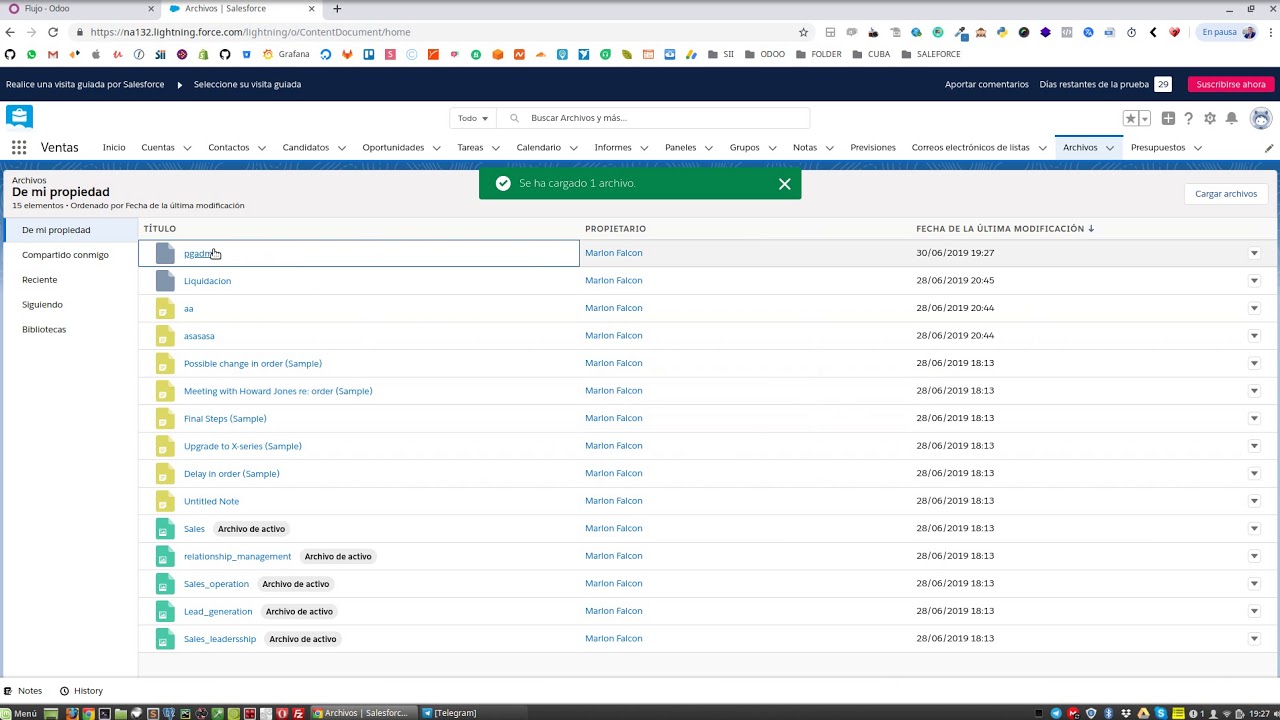The height and width of the screenshot is (720, 1280).
Task: Open the Grafana bookmark
Action: click(286, 54)
